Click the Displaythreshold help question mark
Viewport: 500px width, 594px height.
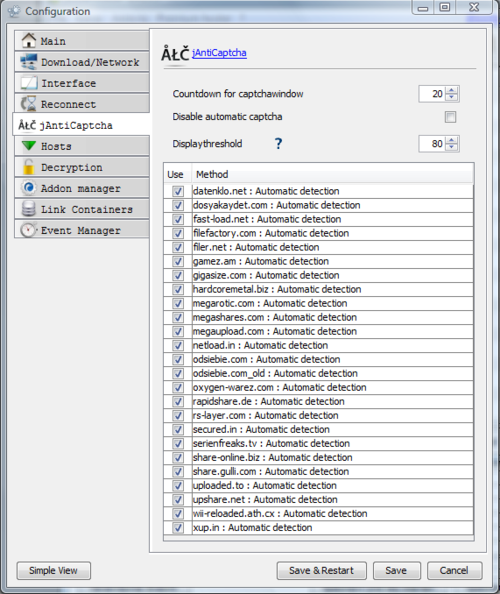(x=278, y=144)
